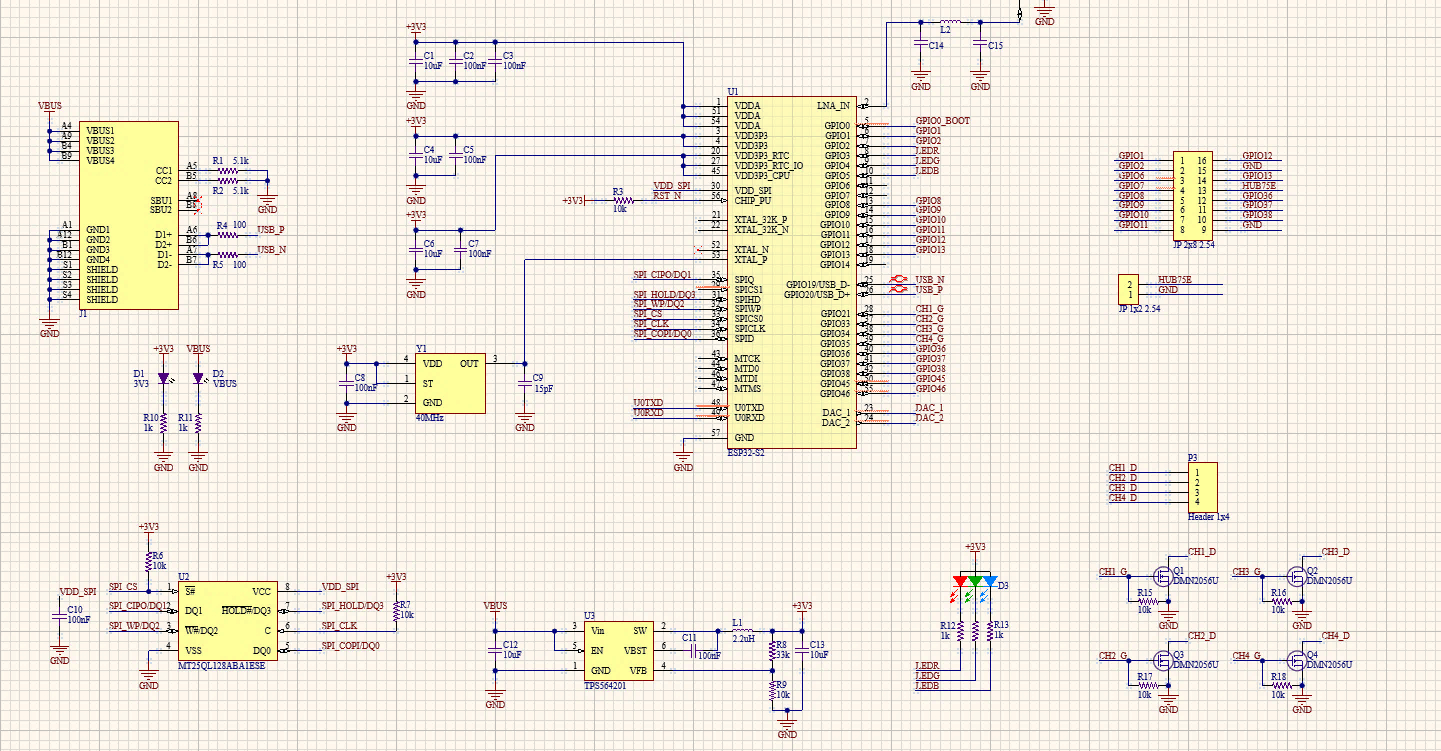1441x751 pixels.
Task: Click the USB connector J1 symbol
Action: click(128, 215)
